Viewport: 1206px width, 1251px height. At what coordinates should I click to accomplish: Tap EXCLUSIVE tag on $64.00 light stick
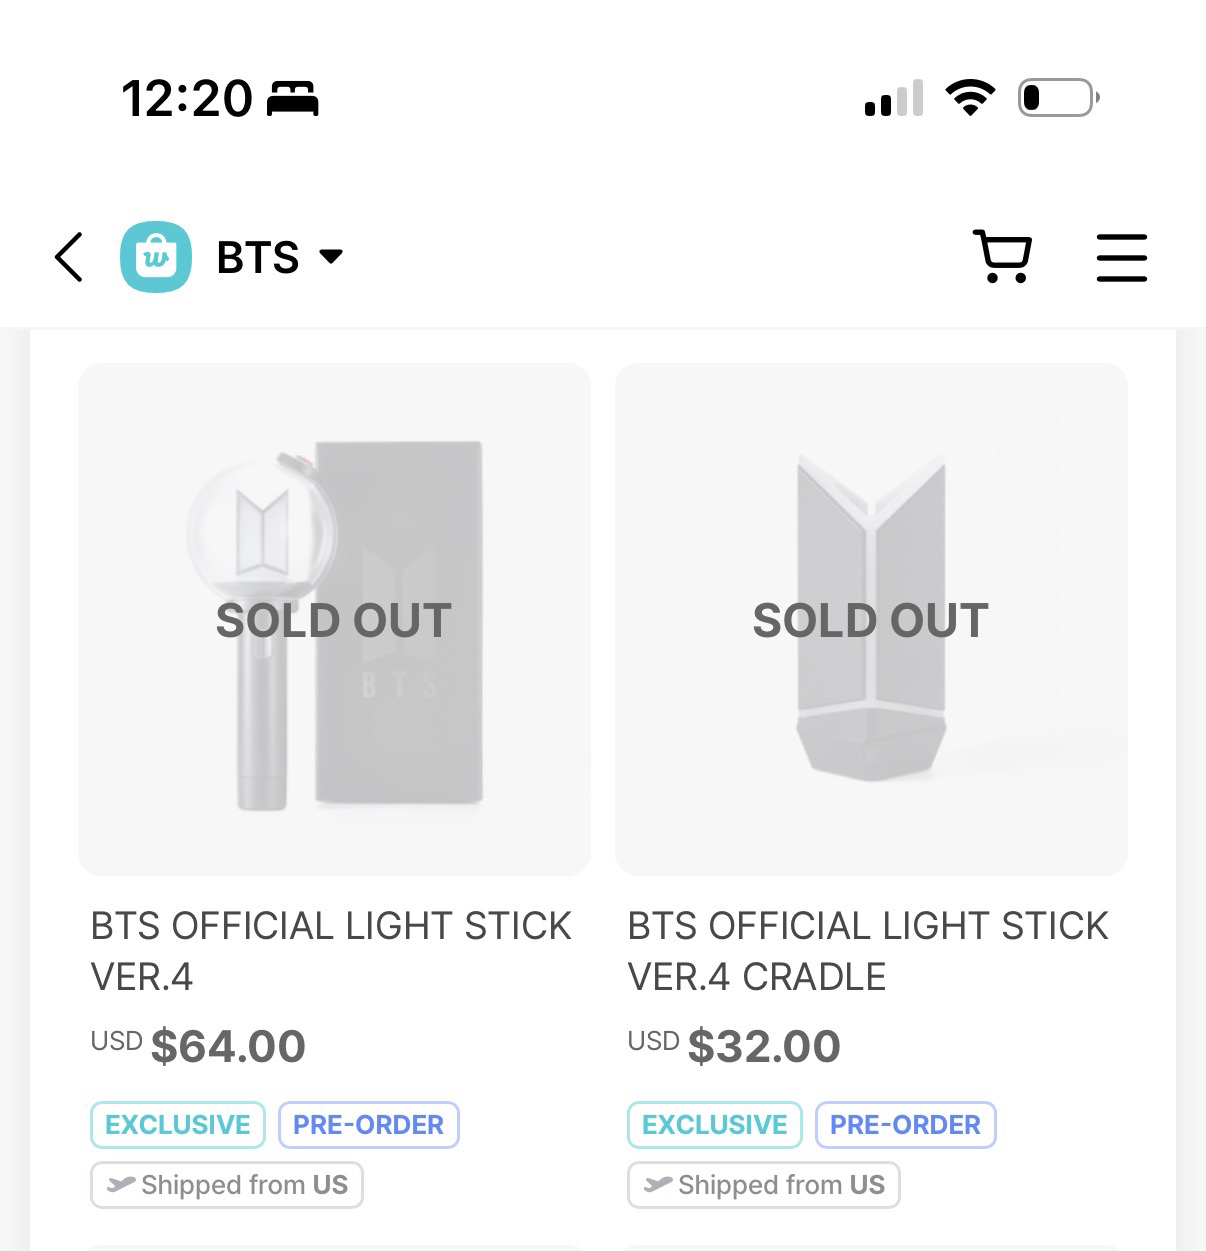pos(178,1125)
